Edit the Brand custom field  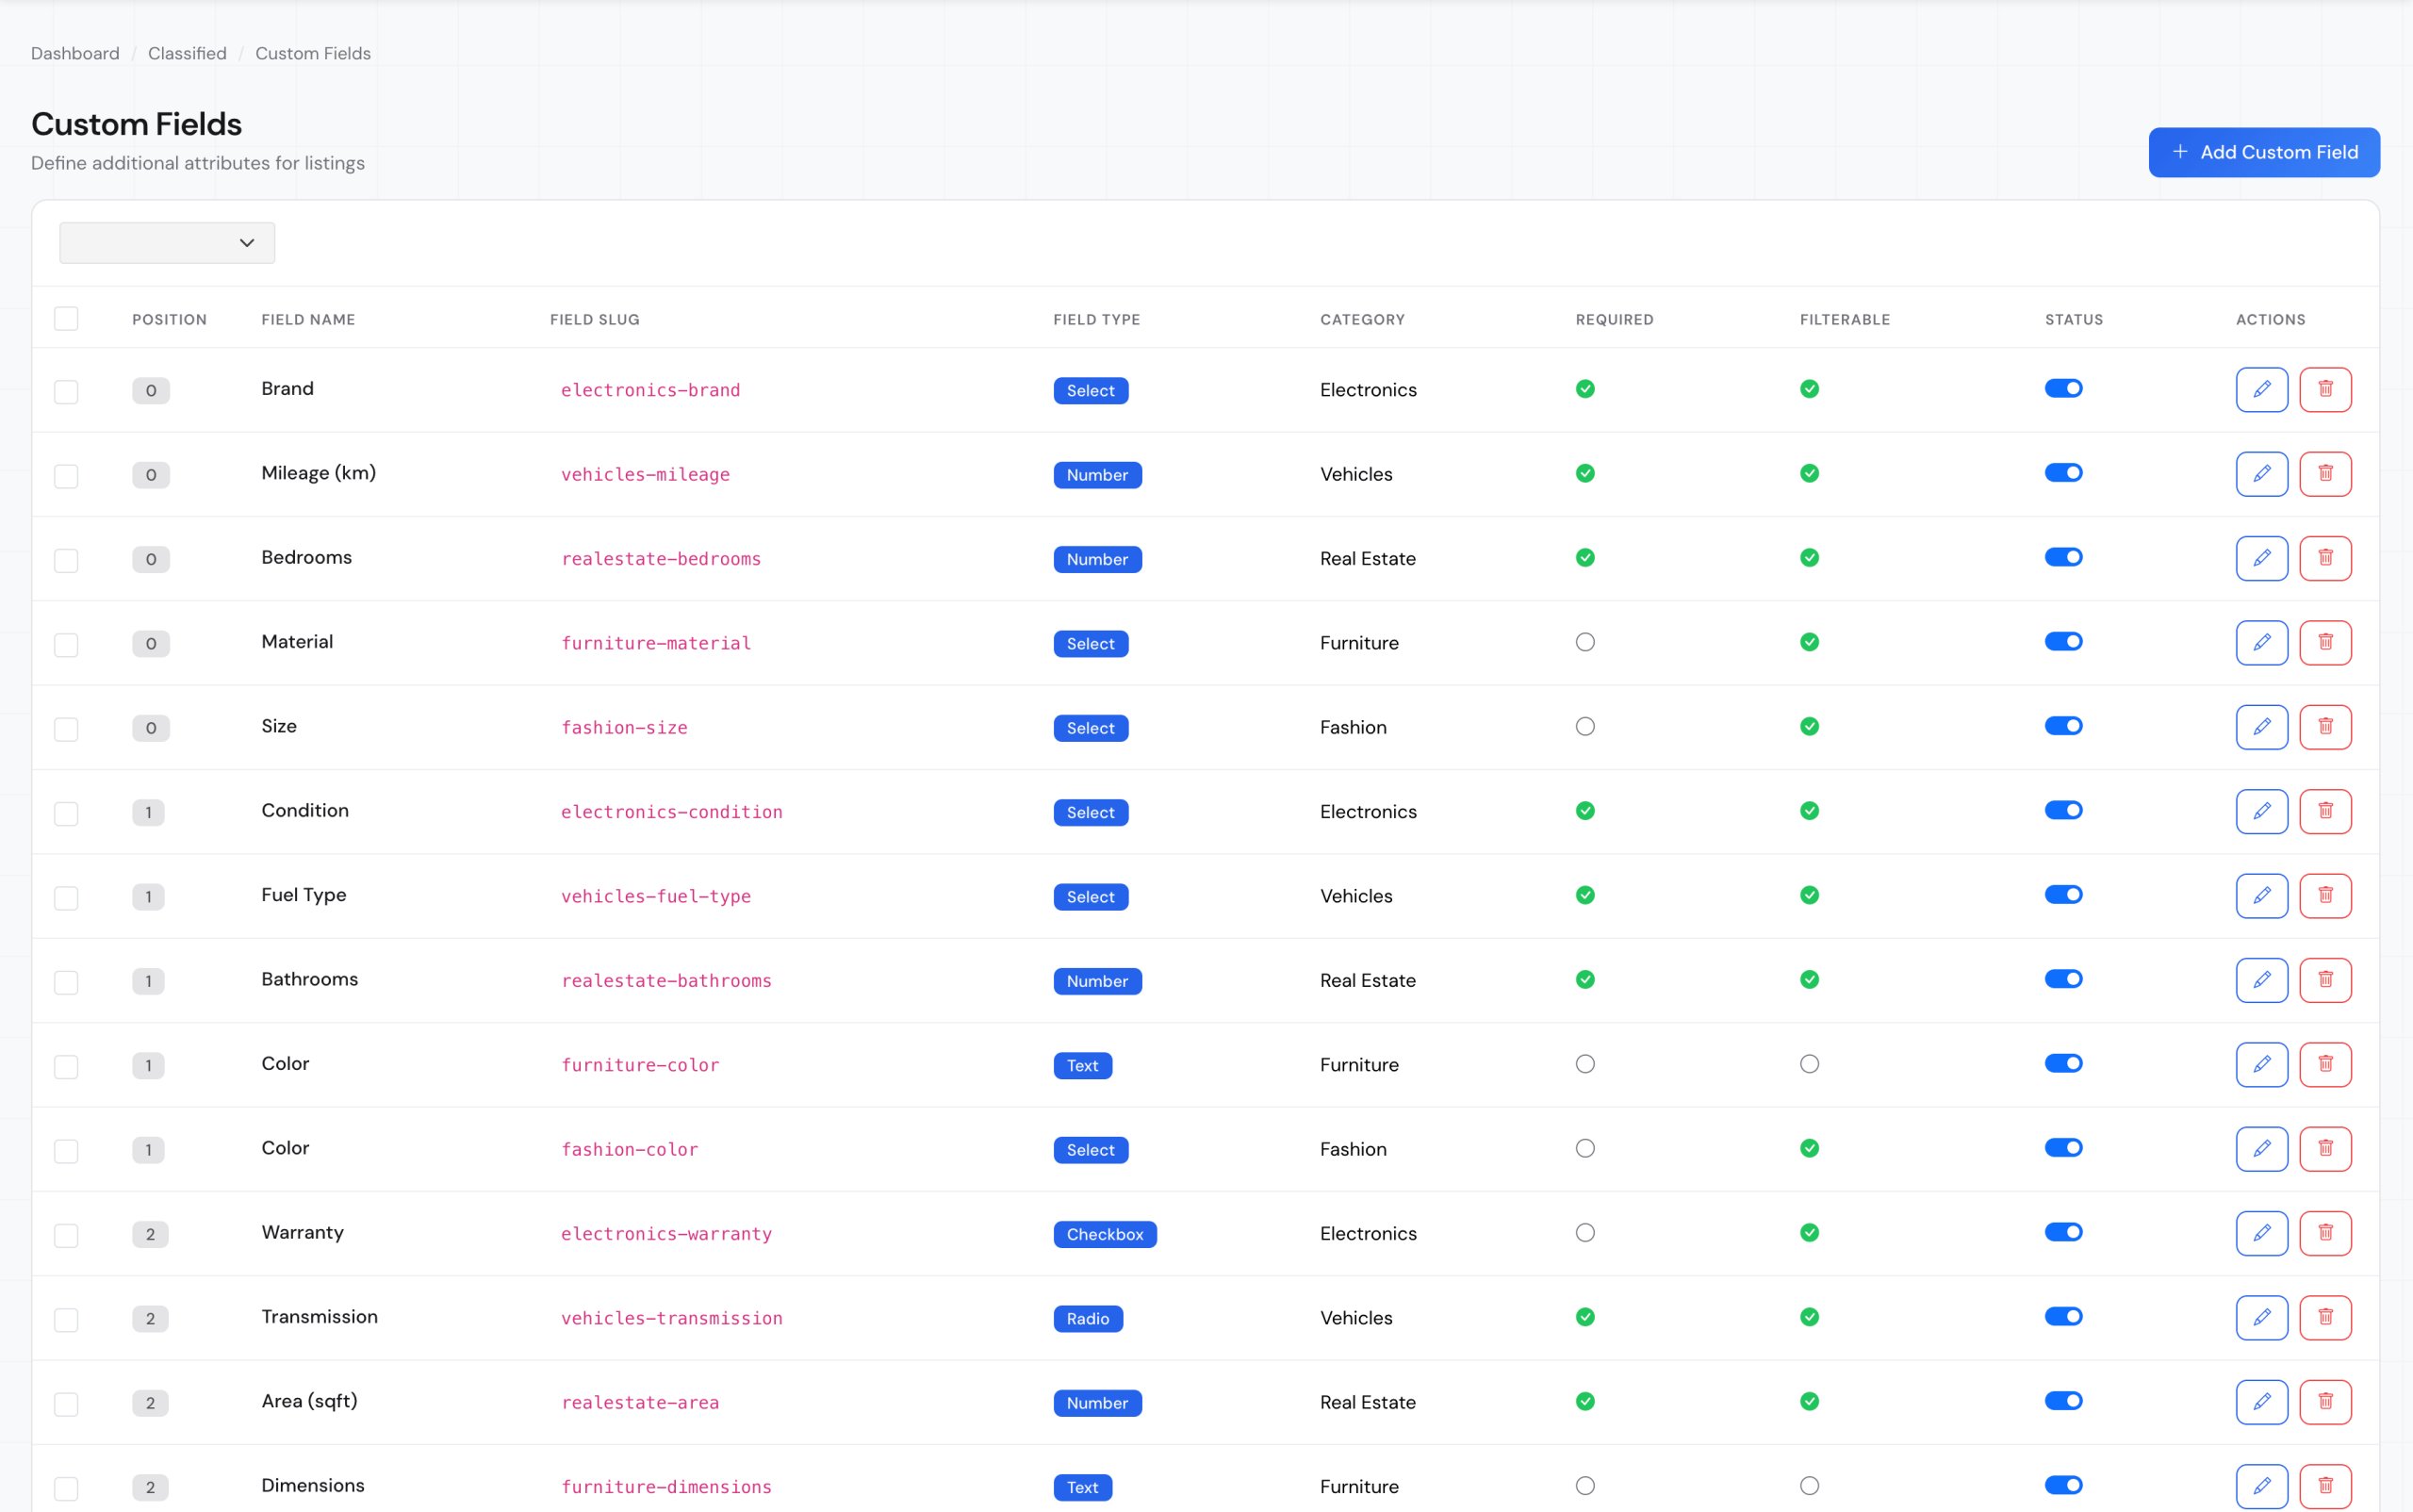(2261, 390)
